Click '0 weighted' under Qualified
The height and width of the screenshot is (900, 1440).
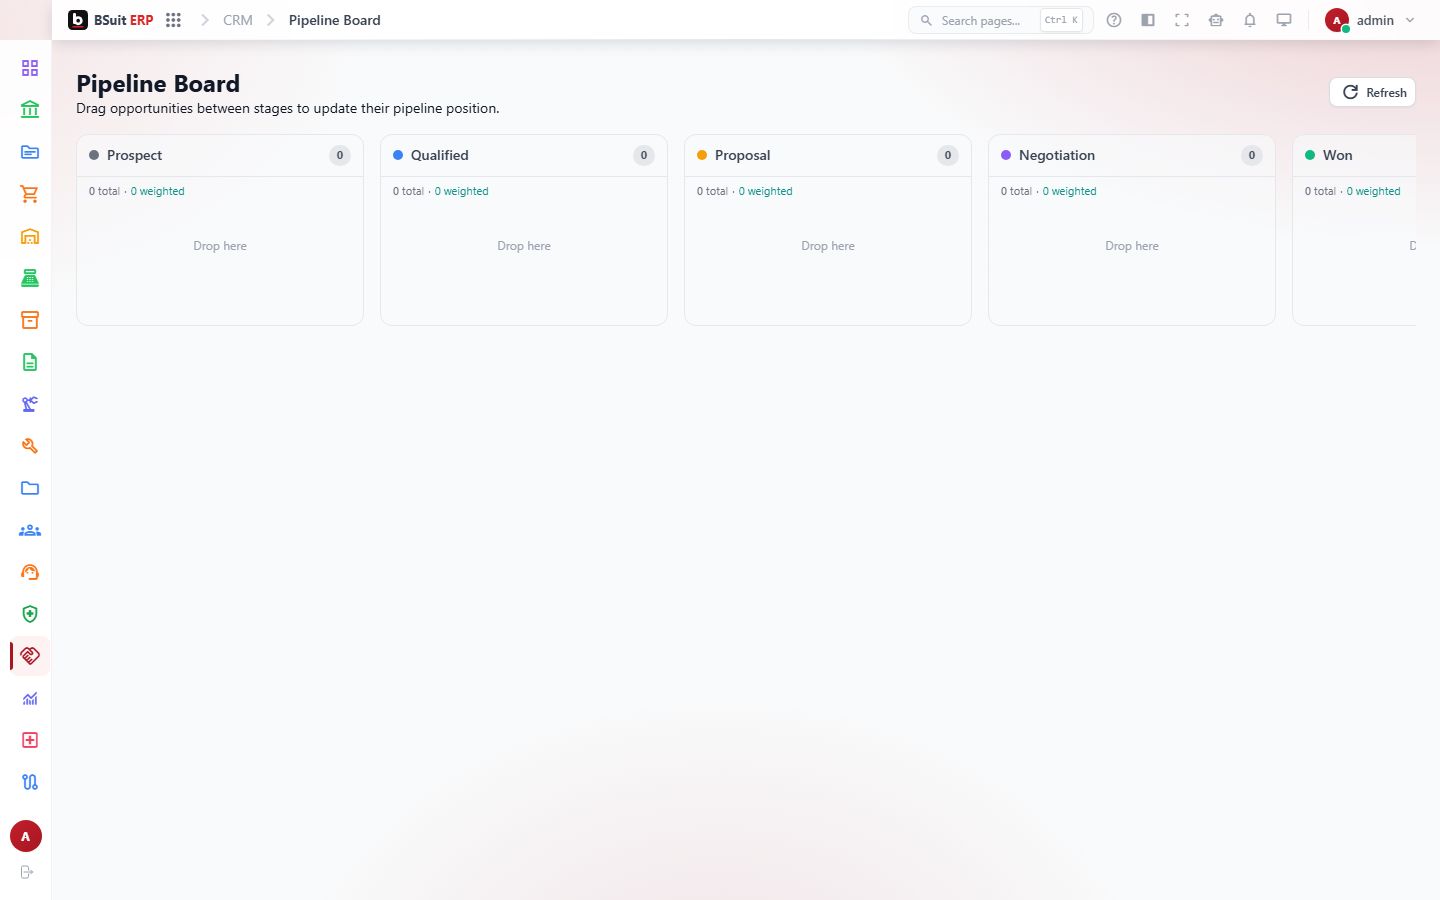pos(461,191)
